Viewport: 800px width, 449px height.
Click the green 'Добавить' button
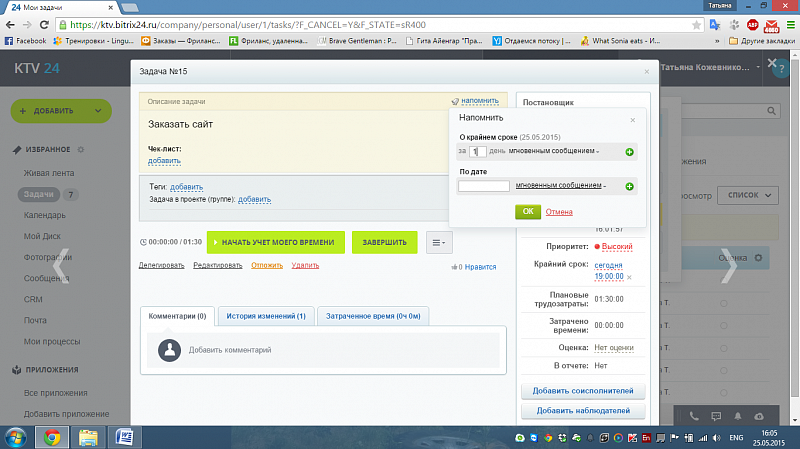coord(53,111)
